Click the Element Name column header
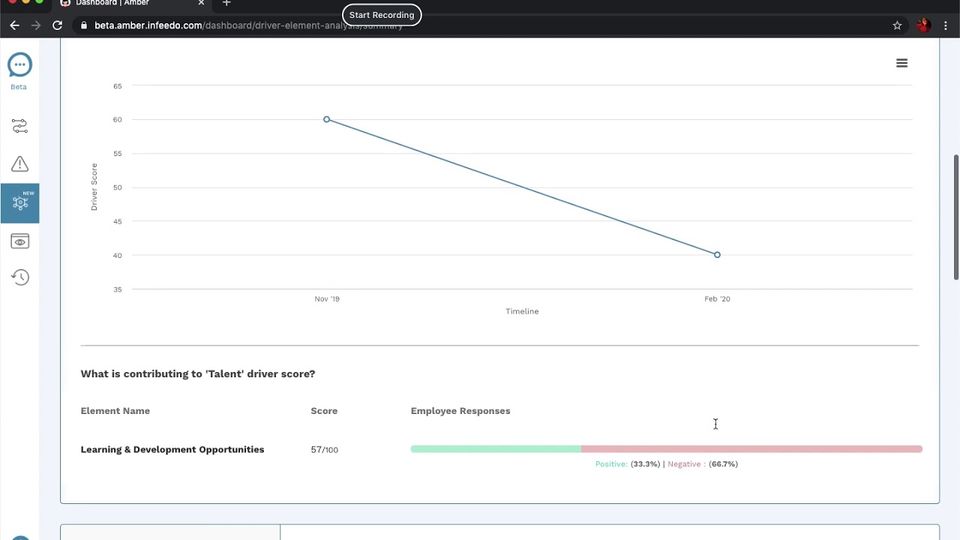 coord(115,411)
